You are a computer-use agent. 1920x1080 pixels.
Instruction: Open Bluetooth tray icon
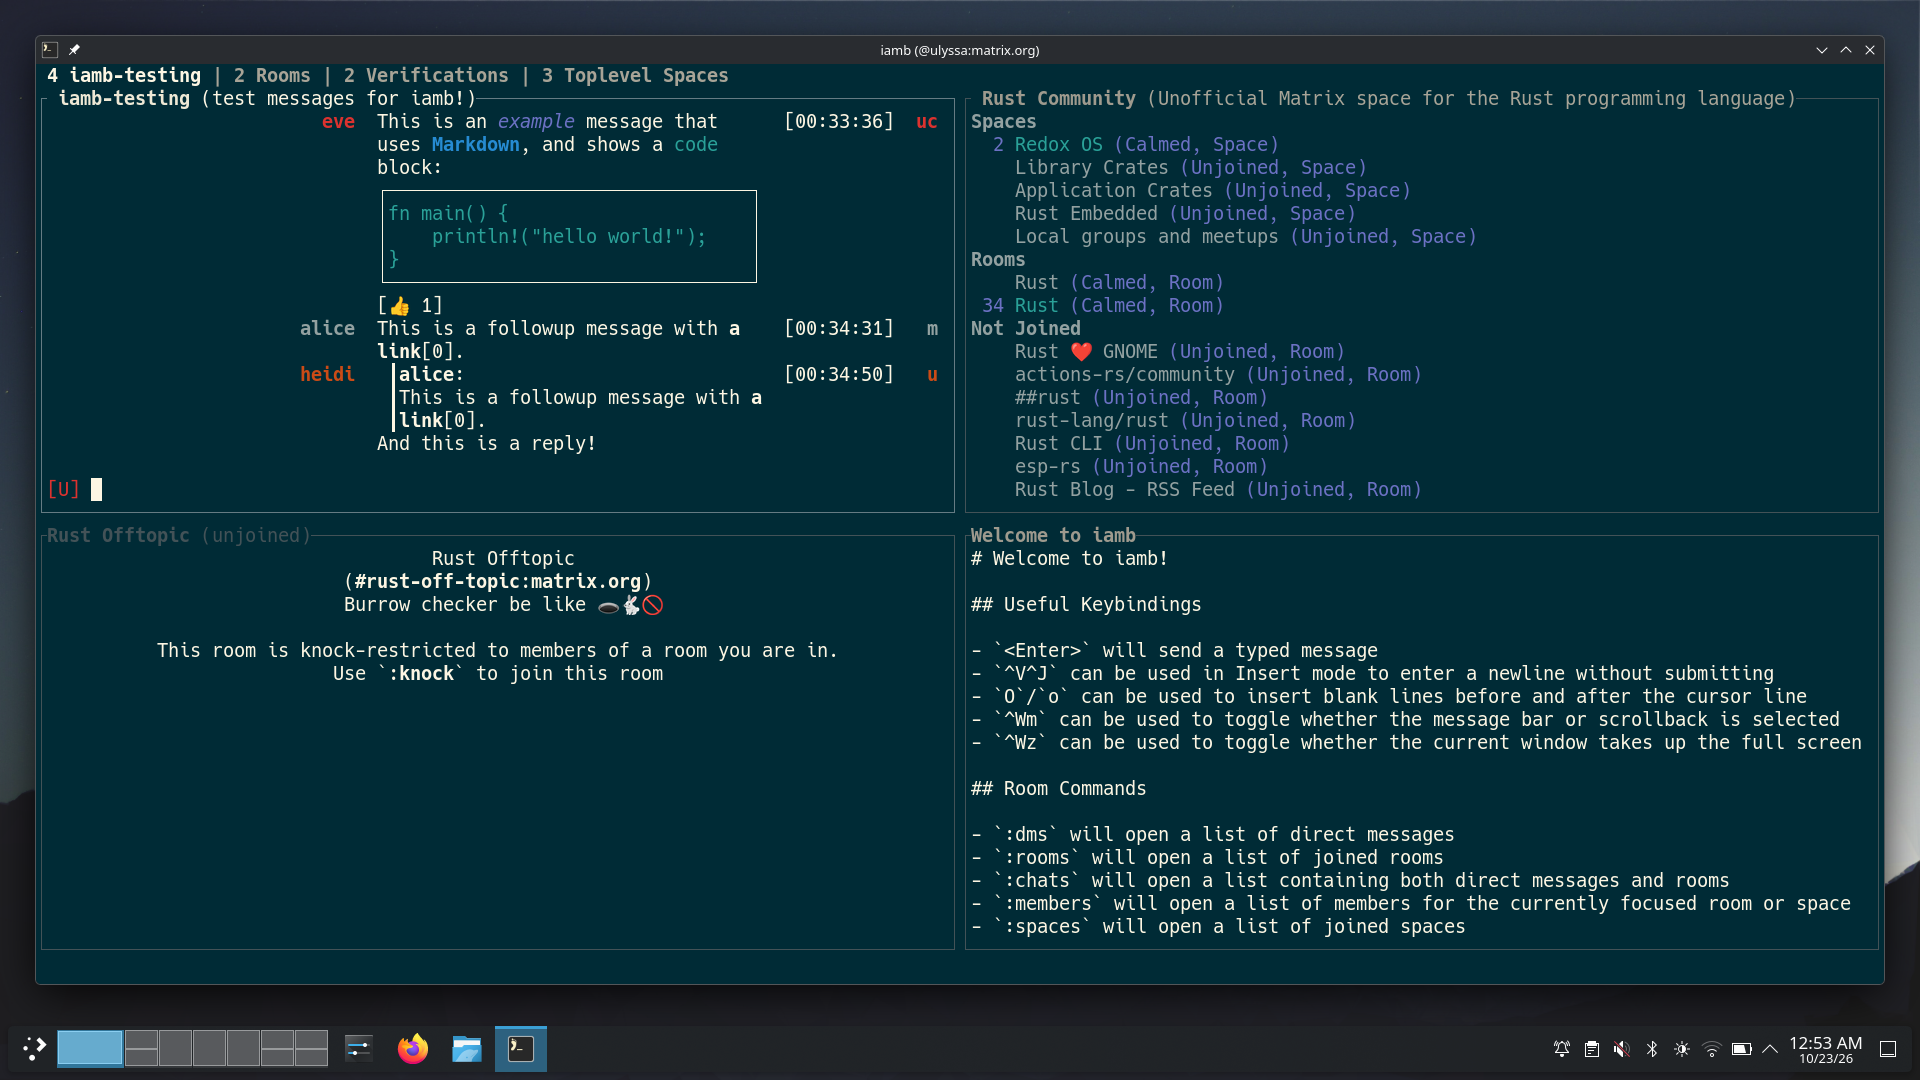pyautogui.click(x=1652, y=1049)
